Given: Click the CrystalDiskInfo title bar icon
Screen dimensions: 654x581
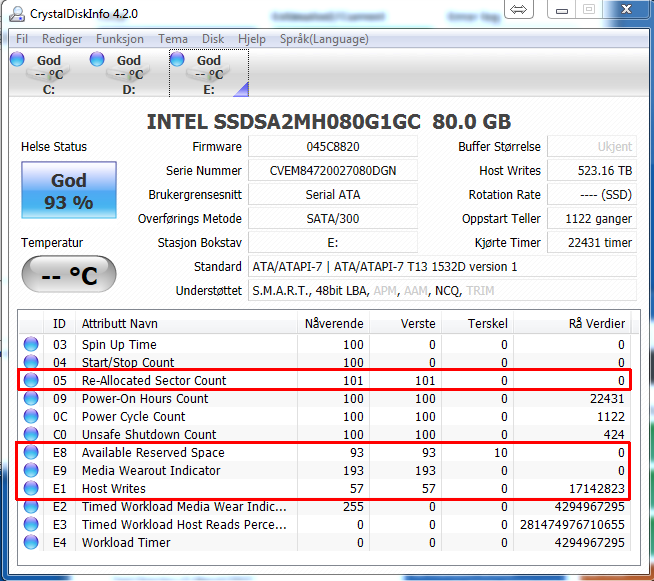Looking at the screenshot, I should 17,14.
